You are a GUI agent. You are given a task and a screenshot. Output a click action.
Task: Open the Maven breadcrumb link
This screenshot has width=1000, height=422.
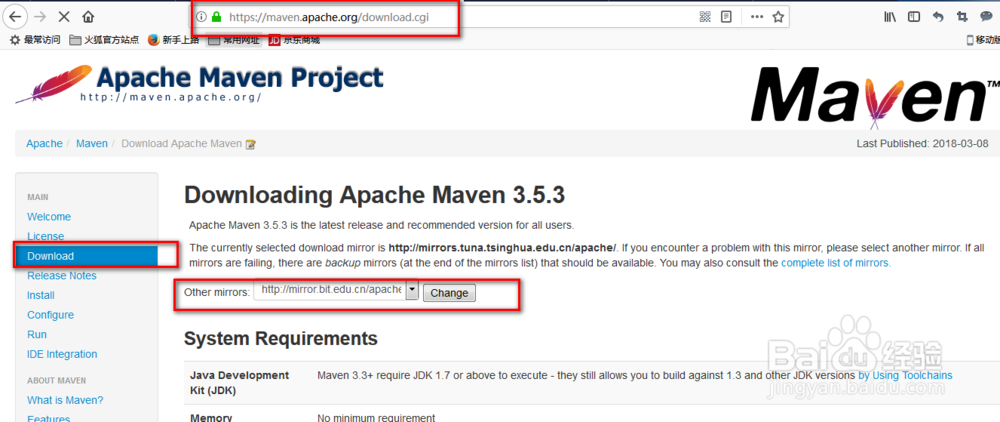pyautogui.click(x=92, y=143)
